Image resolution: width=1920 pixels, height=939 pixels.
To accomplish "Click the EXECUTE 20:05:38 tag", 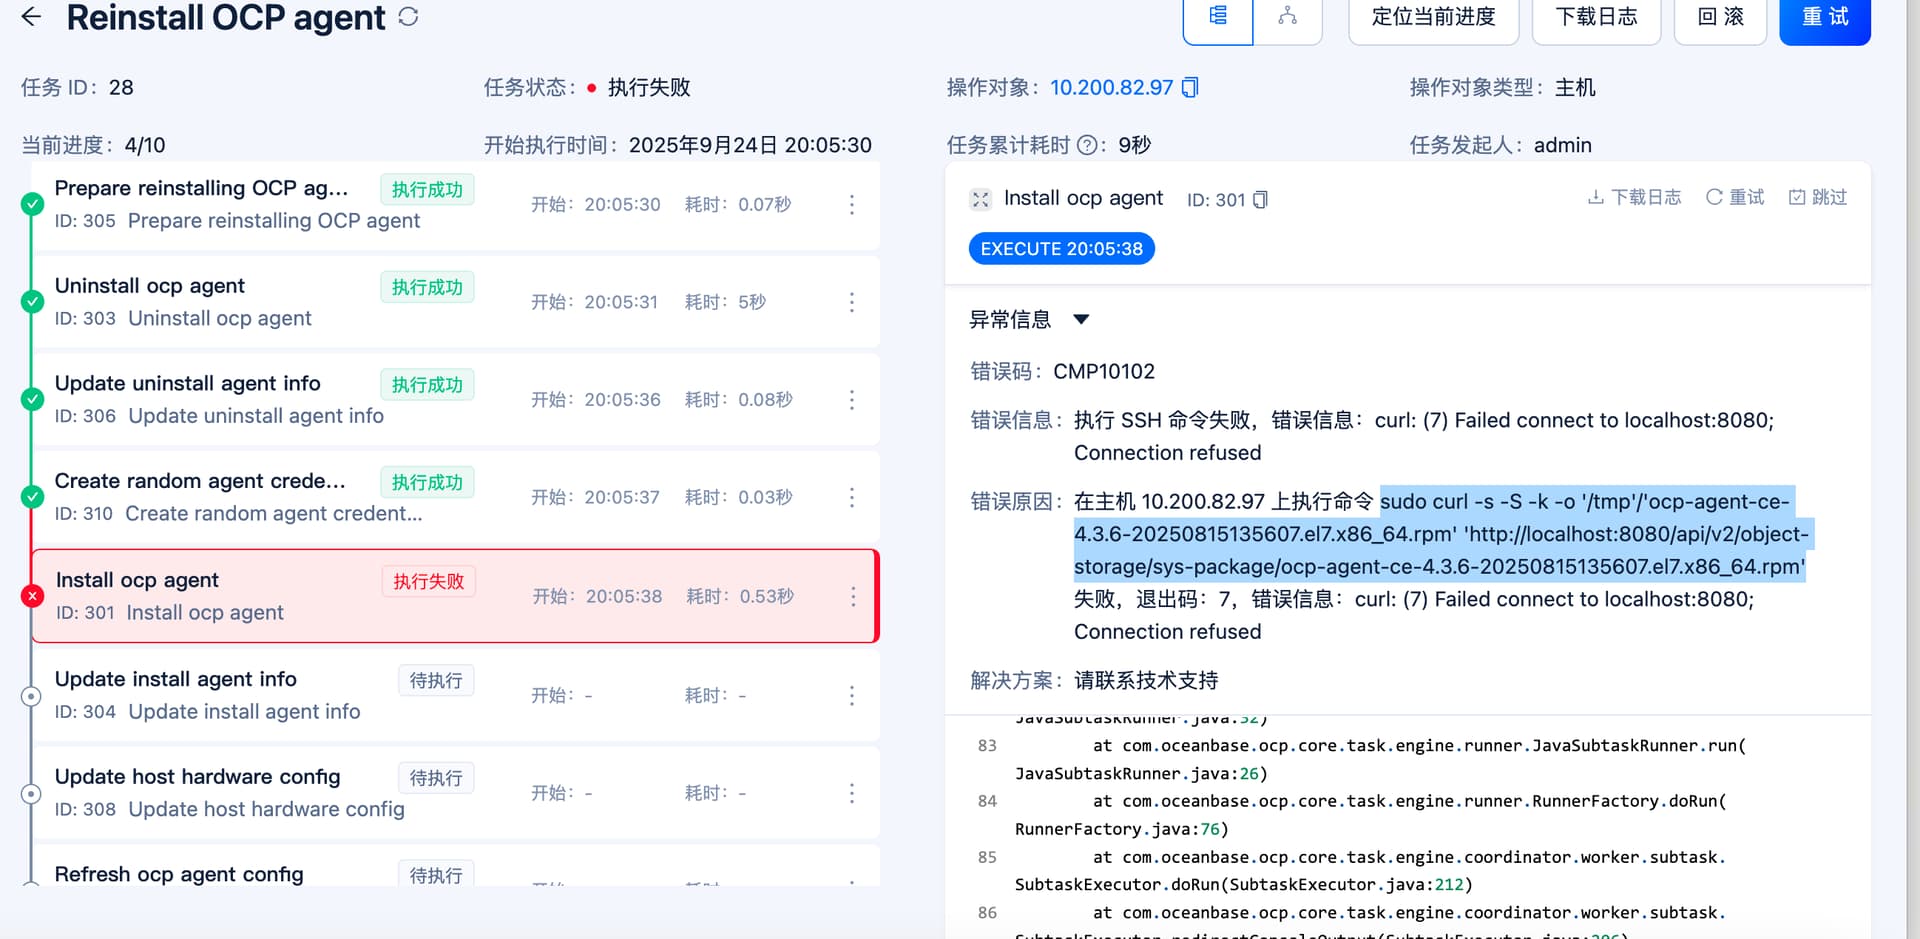I will coord(1061,249).
